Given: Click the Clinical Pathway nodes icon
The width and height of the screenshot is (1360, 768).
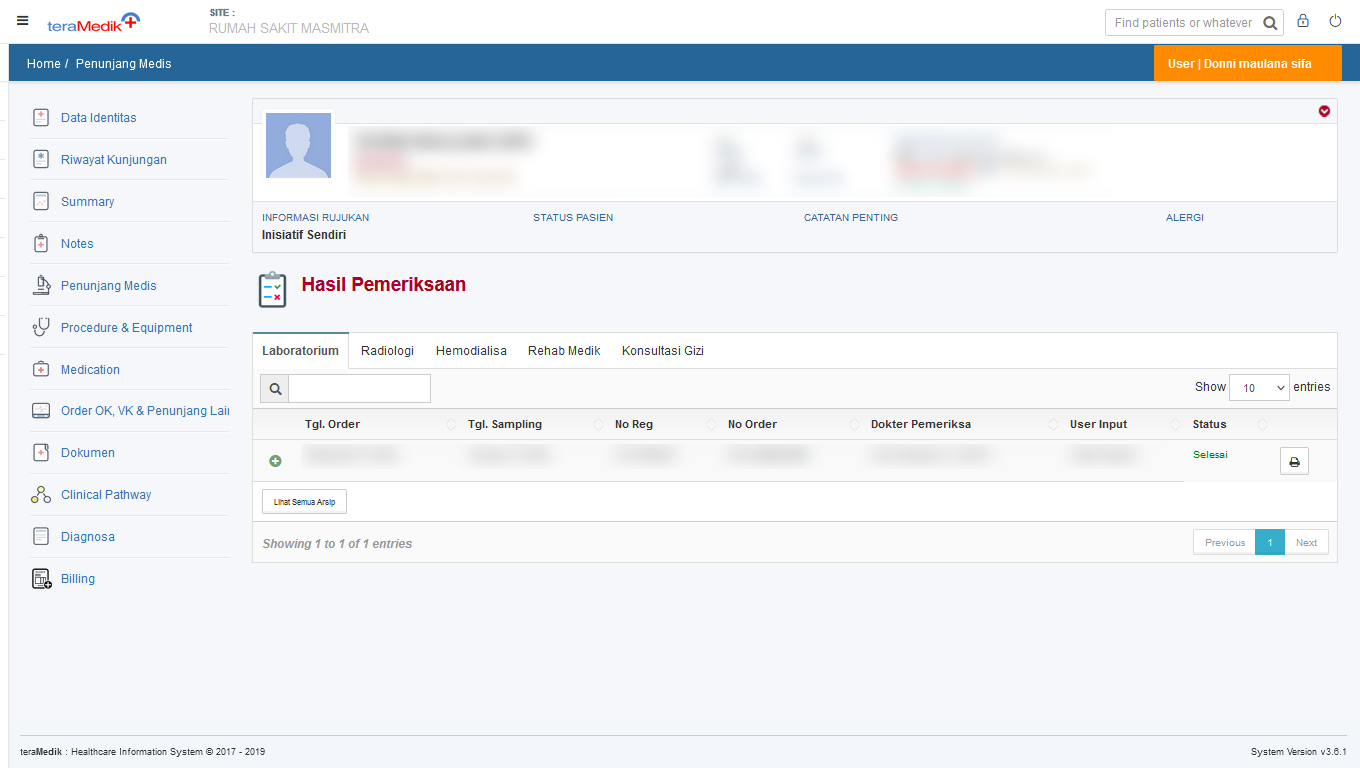Looking at the screenshot, I should (x=41, y=495).
